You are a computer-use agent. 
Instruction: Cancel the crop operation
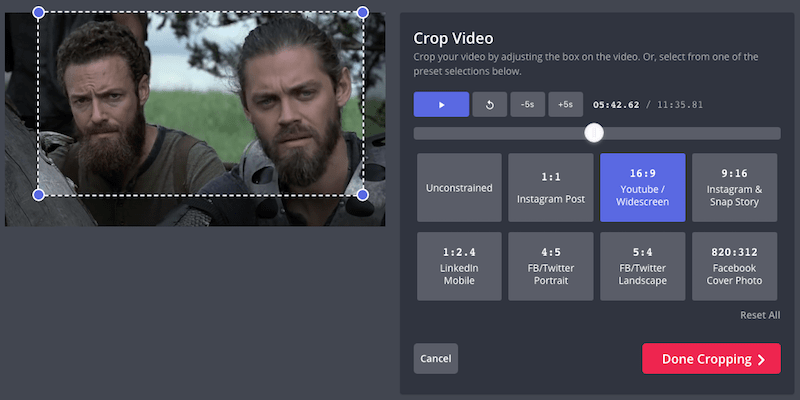436,359
